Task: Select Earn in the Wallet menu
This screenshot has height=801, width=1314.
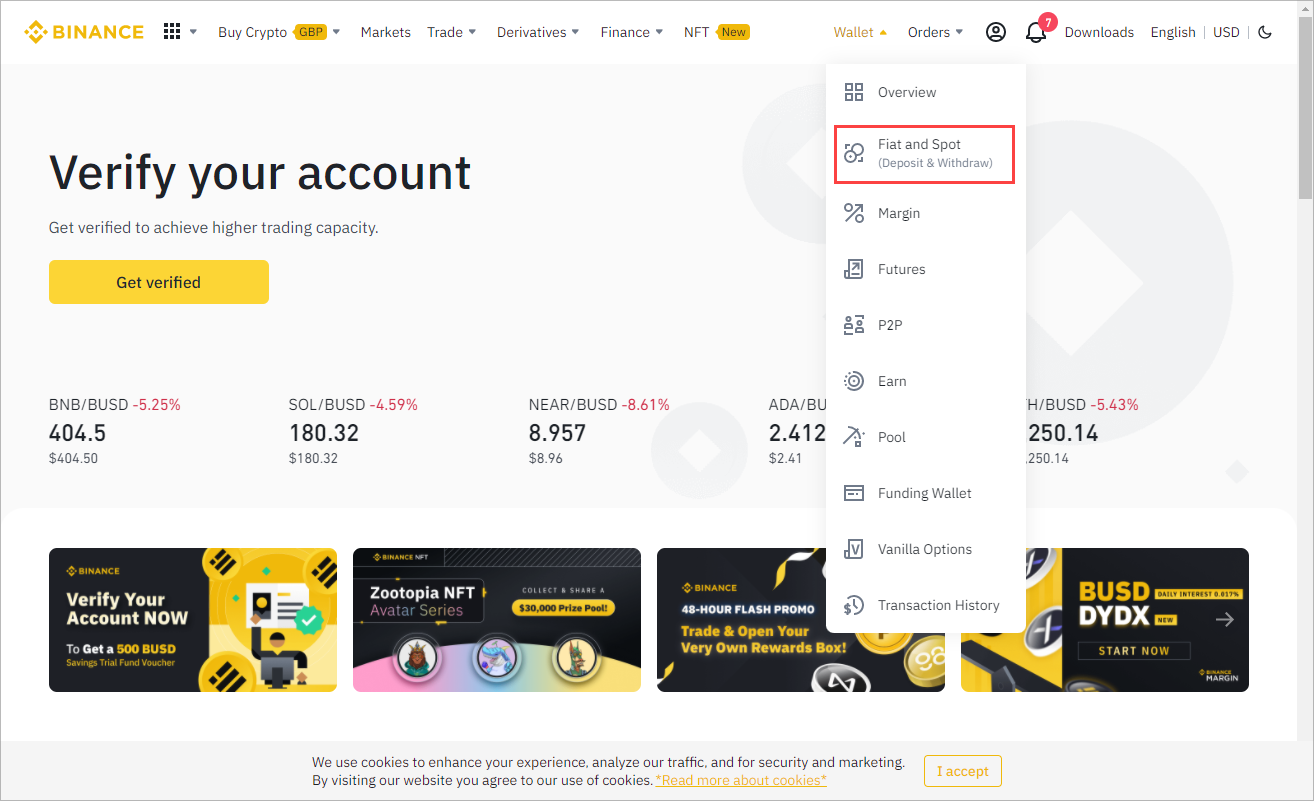Action: (926, 381)
